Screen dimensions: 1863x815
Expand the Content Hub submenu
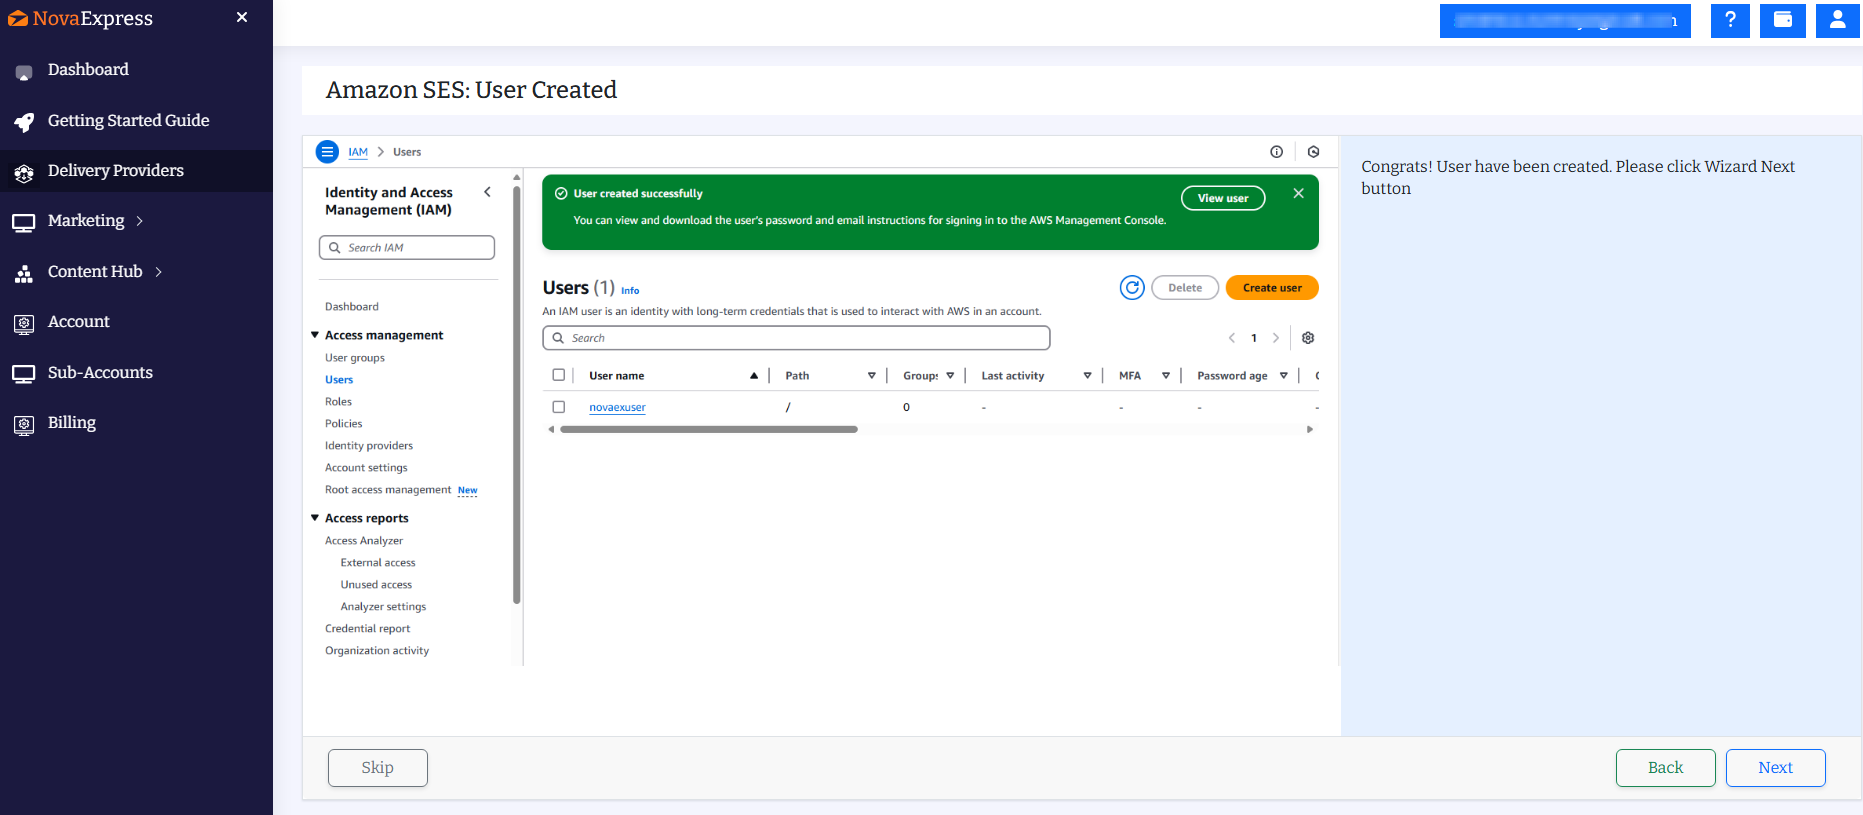coord(158,272)
